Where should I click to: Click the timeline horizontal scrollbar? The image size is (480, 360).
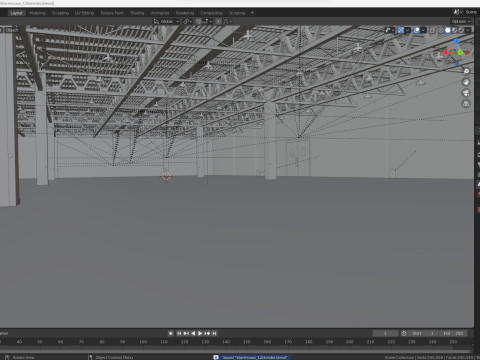click(x=236, y=351)
